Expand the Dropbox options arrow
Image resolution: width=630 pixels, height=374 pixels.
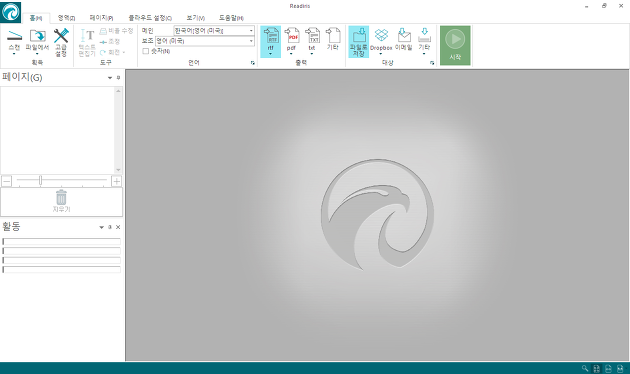point(380,54)
